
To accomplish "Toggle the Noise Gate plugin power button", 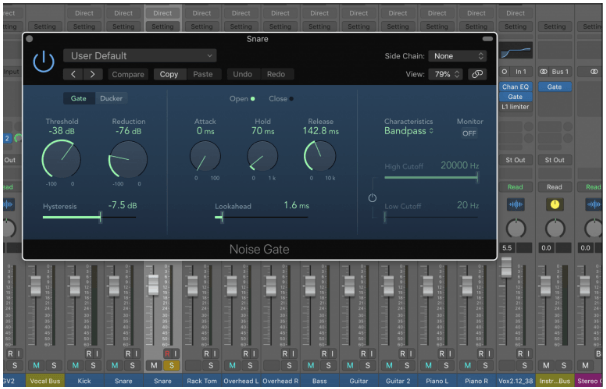I will click(44, 62).
